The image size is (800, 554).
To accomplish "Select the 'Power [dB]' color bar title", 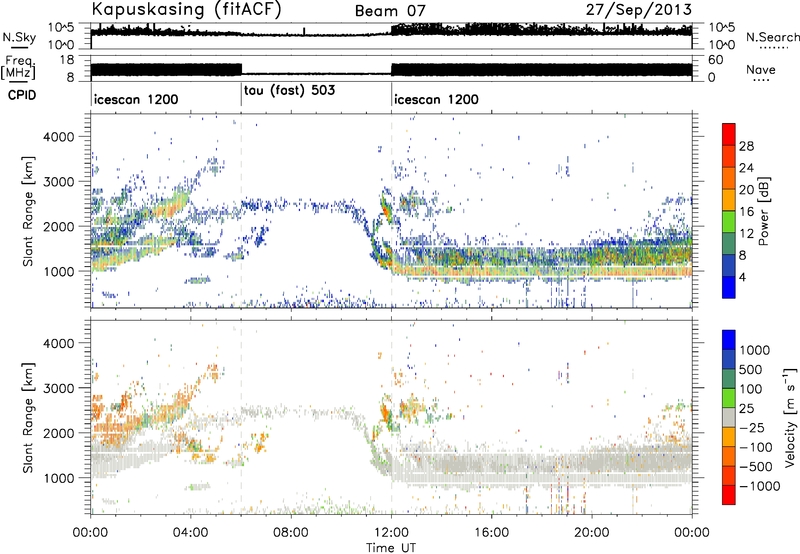I will coord(763,211).
